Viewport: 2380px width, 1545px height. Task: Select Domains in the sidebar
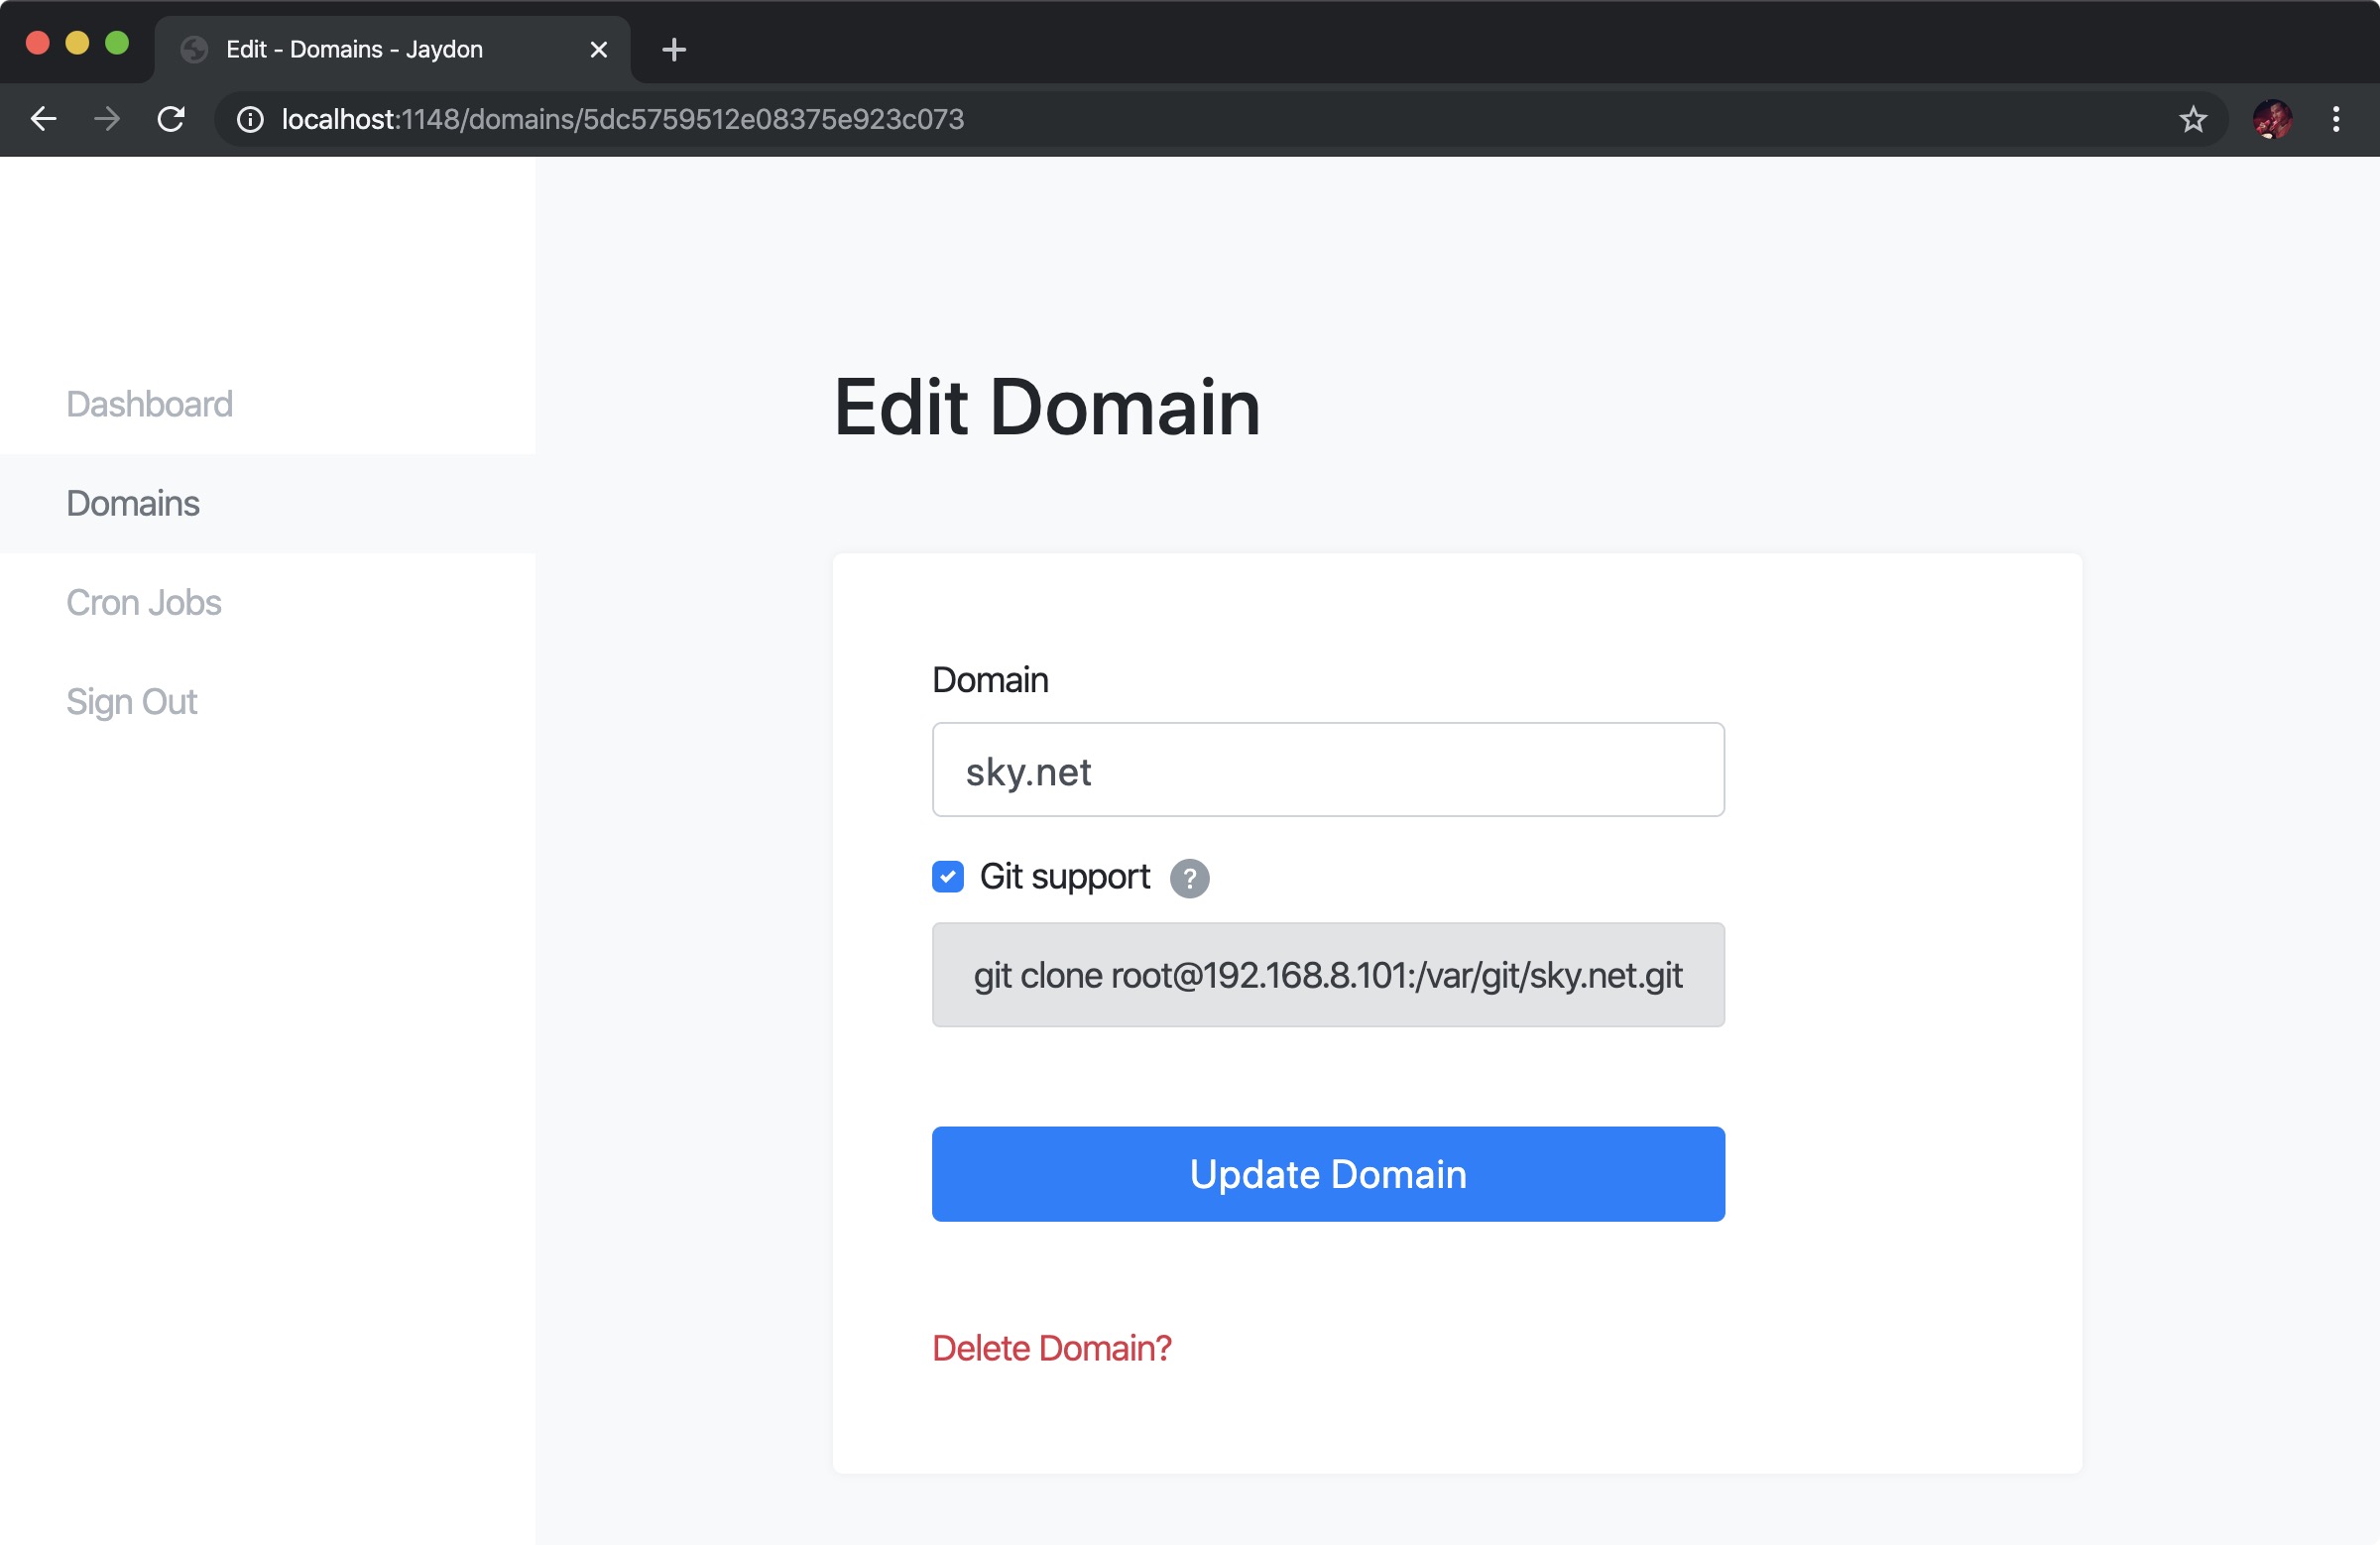pos(133,503)
